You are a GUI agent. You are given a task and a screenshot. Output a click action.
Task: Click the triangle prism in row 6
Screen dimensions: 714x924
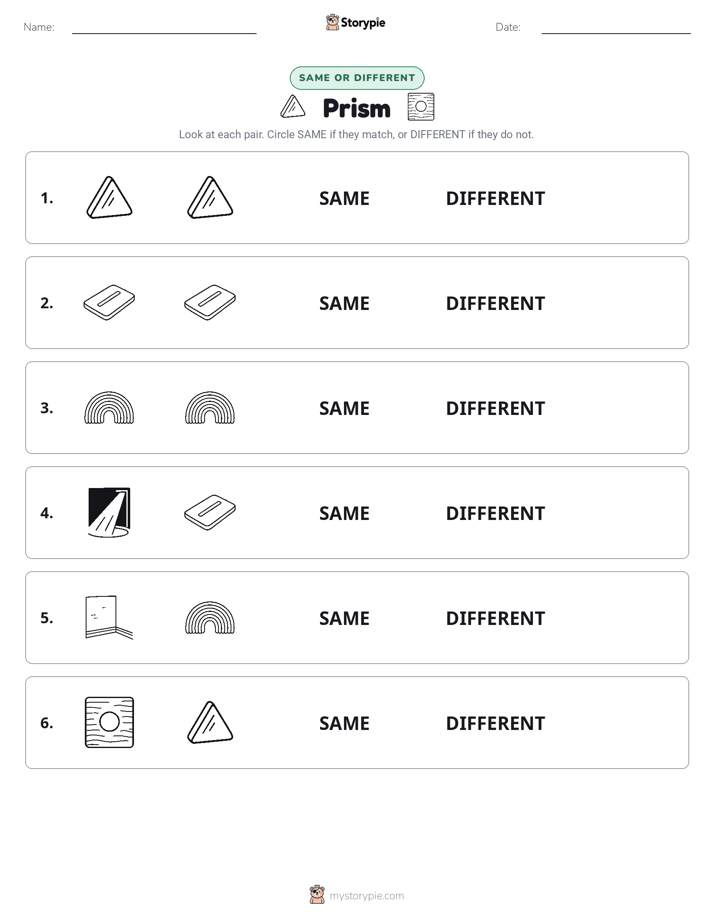210,722
